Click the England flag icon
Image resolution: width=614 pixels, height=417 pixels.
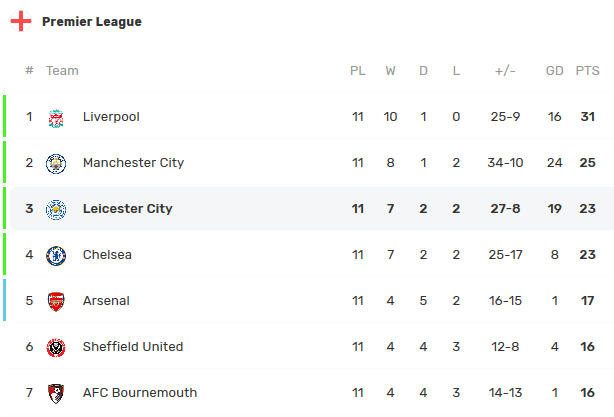(21, 21)
